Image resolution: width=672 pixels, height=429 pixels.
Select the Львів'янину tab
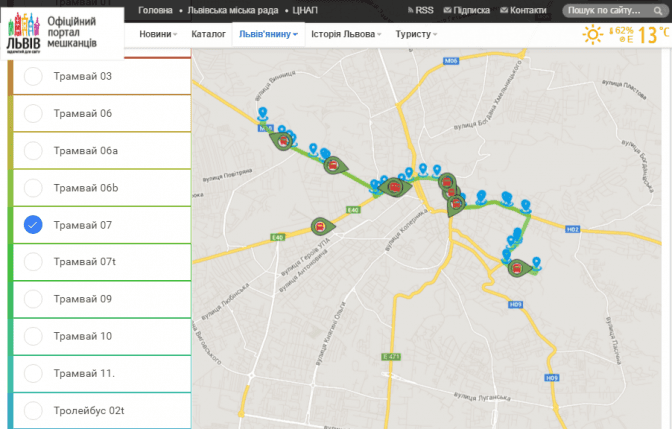(267, 34)
